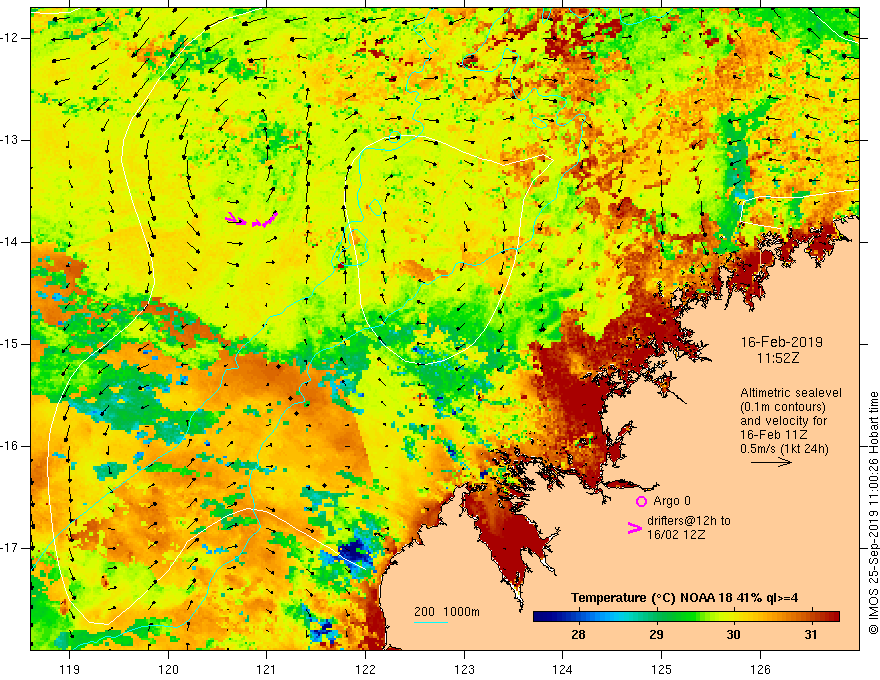Click the longitude axis label 124

pyautogui.click(x=563, y=669)
